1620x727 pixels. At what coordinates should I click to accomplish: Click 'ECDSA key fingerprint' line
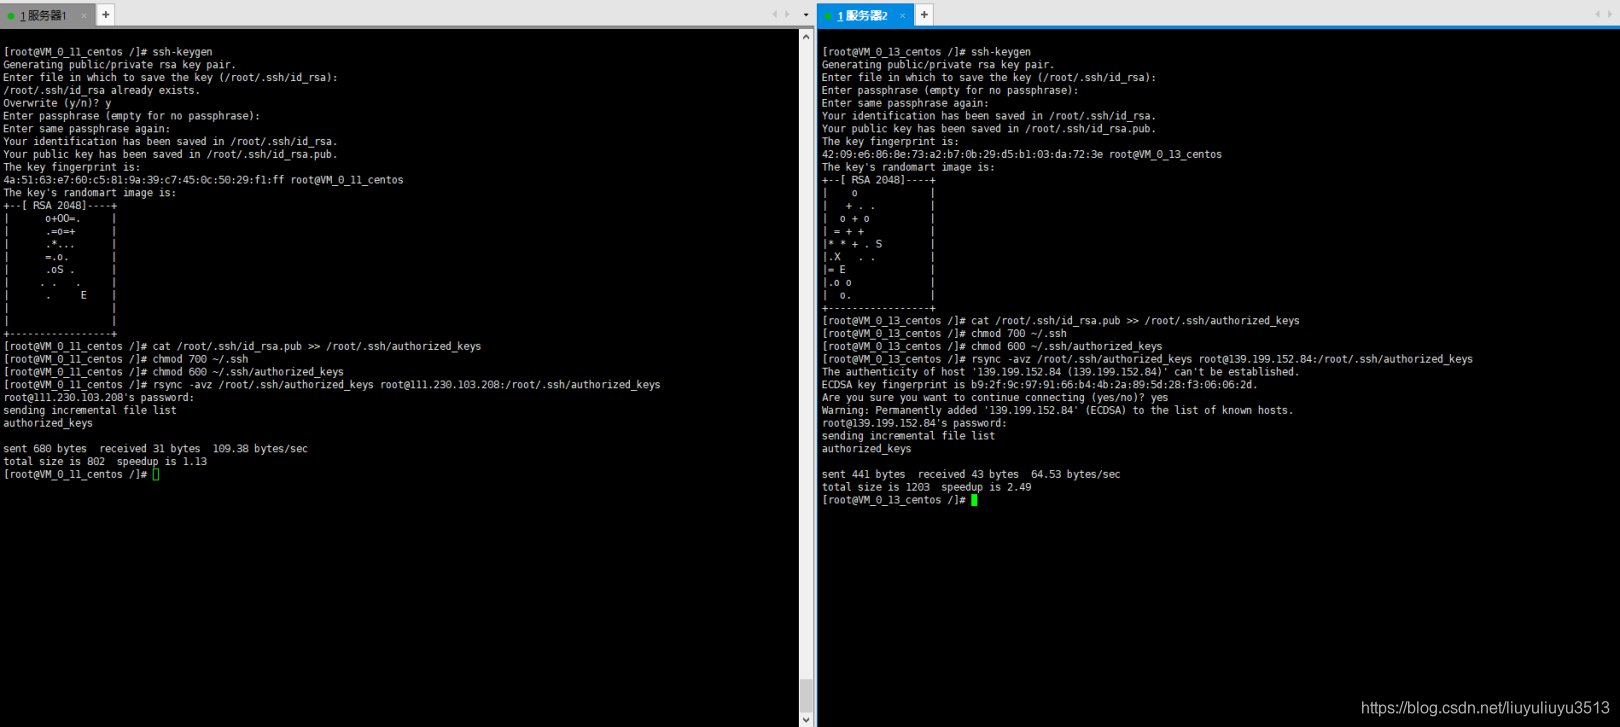click(1040, 385)
